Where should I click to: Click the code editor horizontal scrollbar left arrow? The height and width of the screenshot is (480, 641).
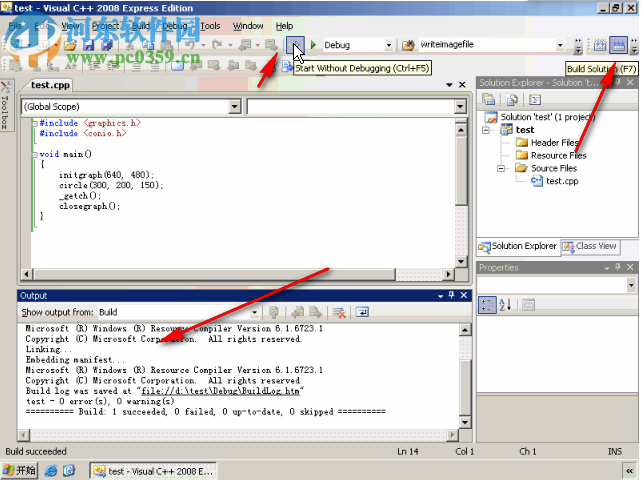[26, 274]
